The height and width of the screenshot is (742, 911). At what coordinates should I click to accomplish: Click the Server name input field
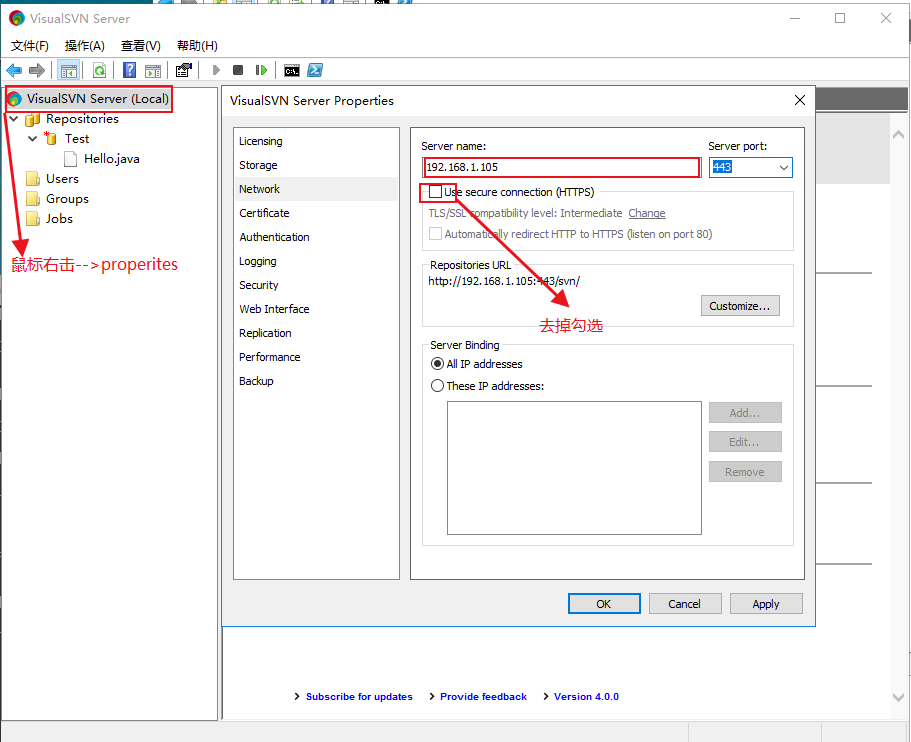[x=561, y=167]
